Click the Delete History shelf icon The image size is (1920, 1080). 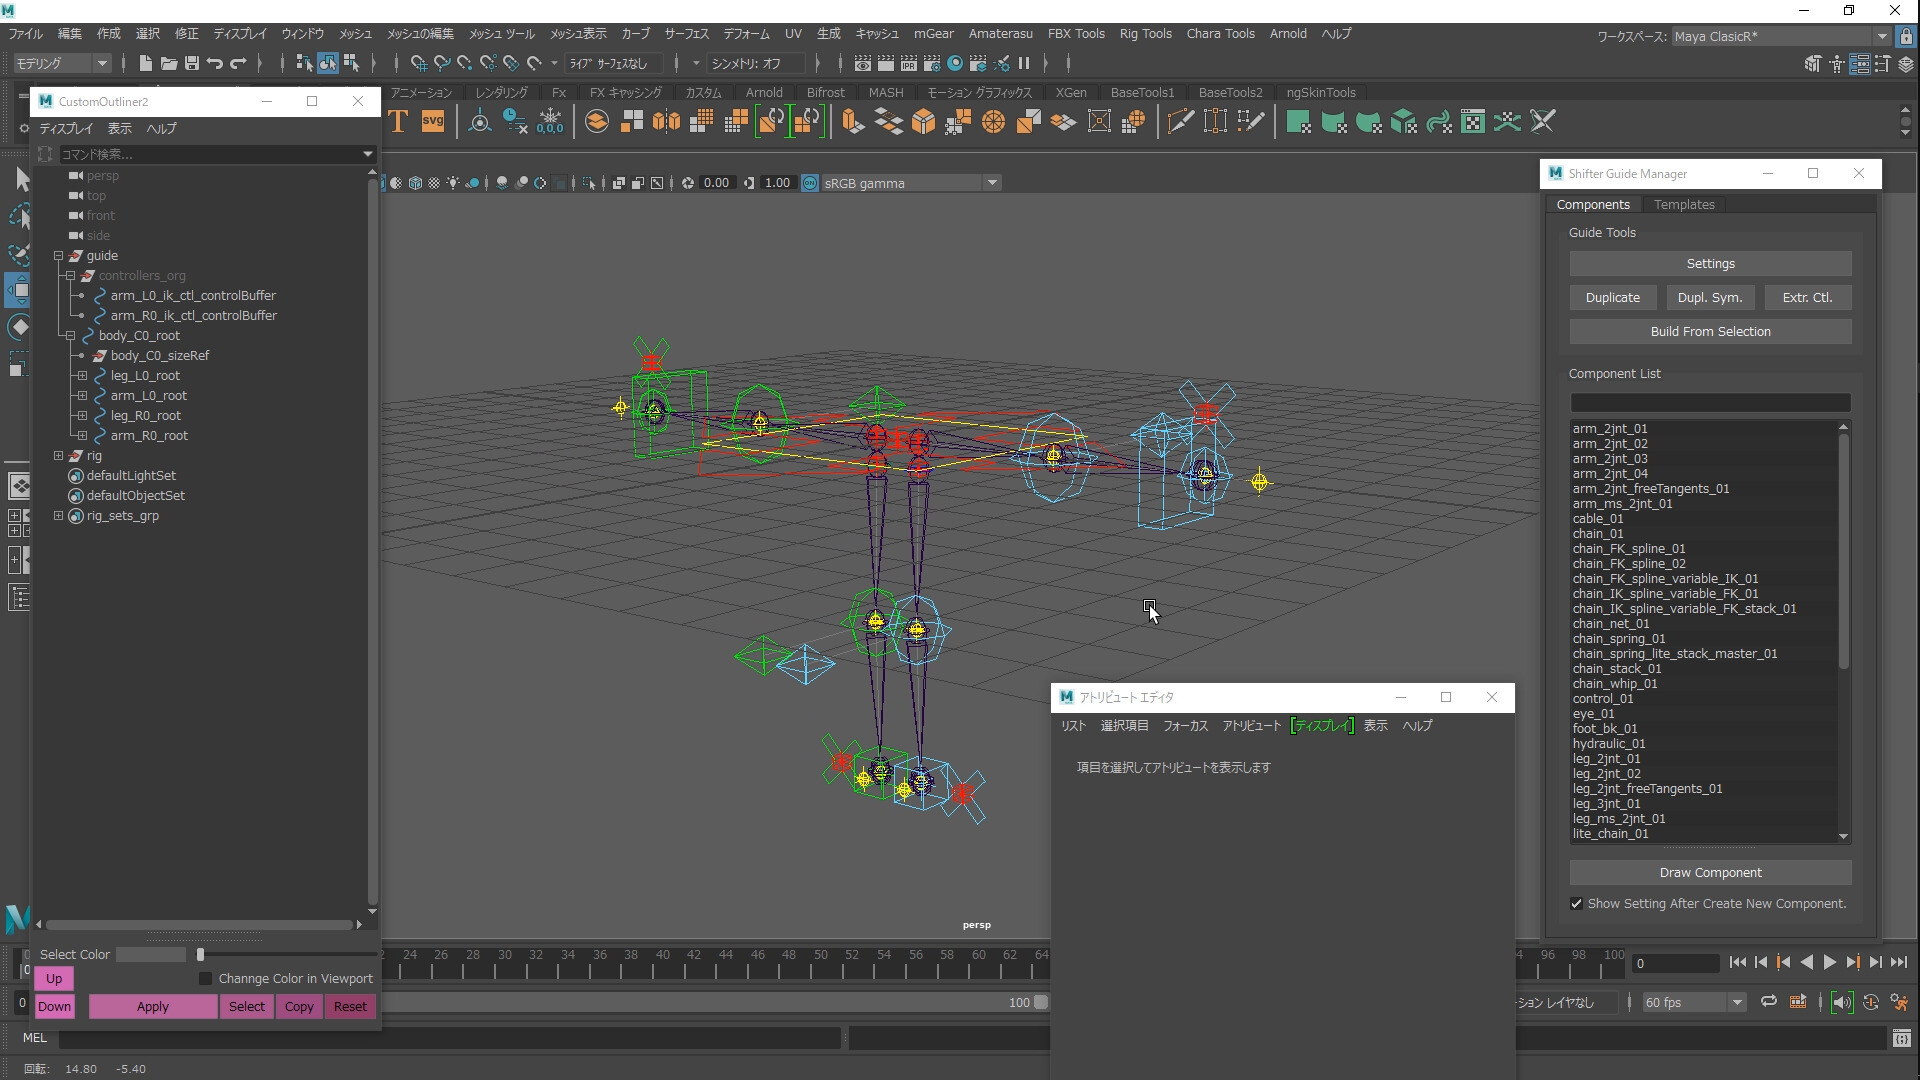[515, 122]
